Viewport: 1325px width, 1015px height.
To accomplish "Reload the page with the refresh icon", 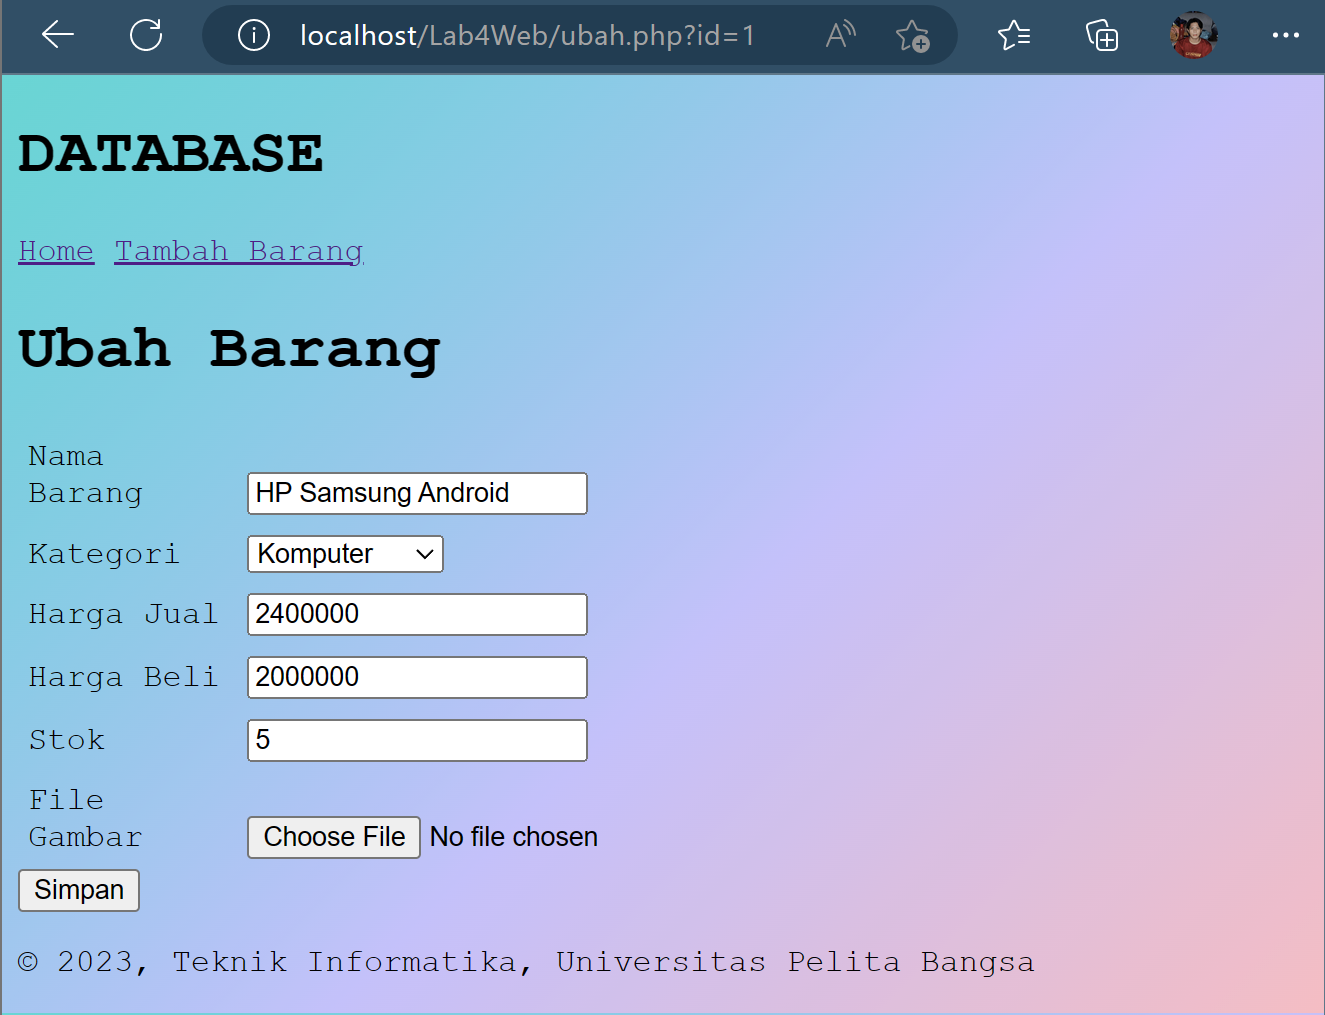I will (x=146, y=36).
